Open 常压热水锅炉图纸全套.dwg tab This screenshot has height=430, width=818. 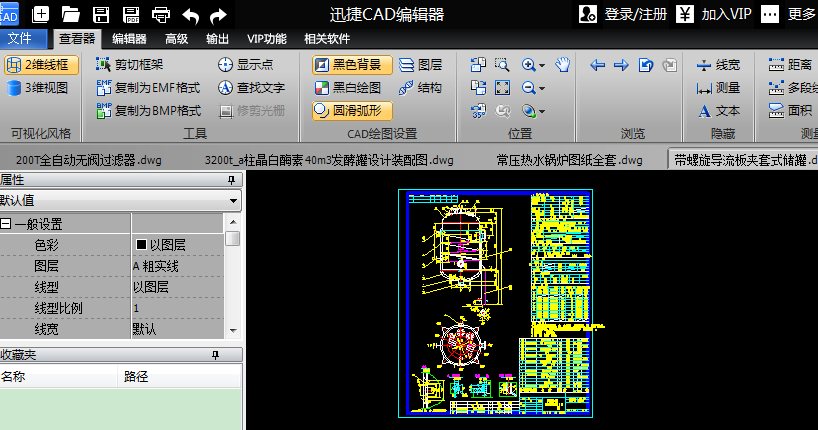point(569,160)
